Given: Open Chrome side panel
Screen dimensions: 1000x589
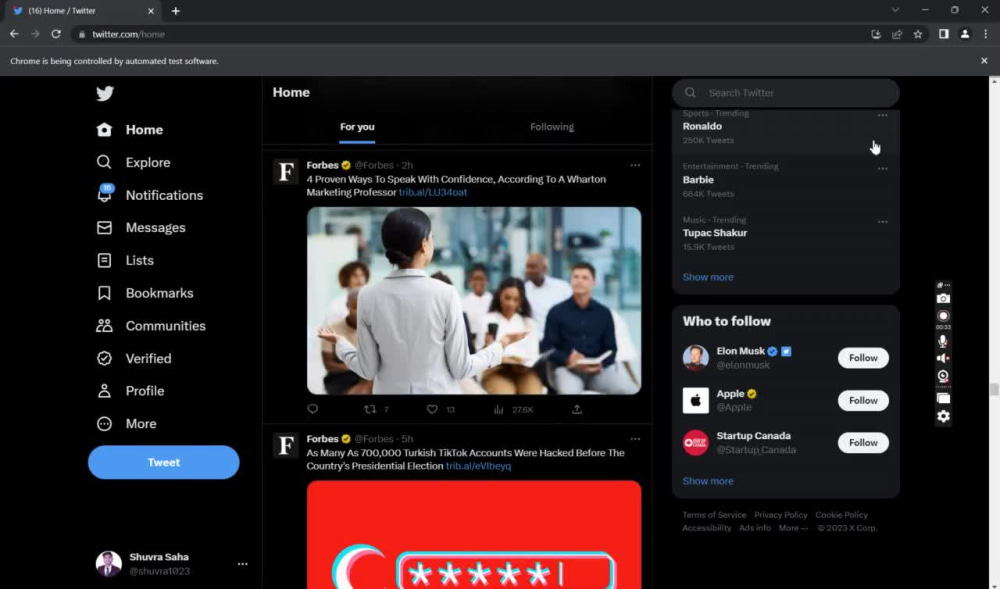Looking at the screenshot, I should 944,34.
